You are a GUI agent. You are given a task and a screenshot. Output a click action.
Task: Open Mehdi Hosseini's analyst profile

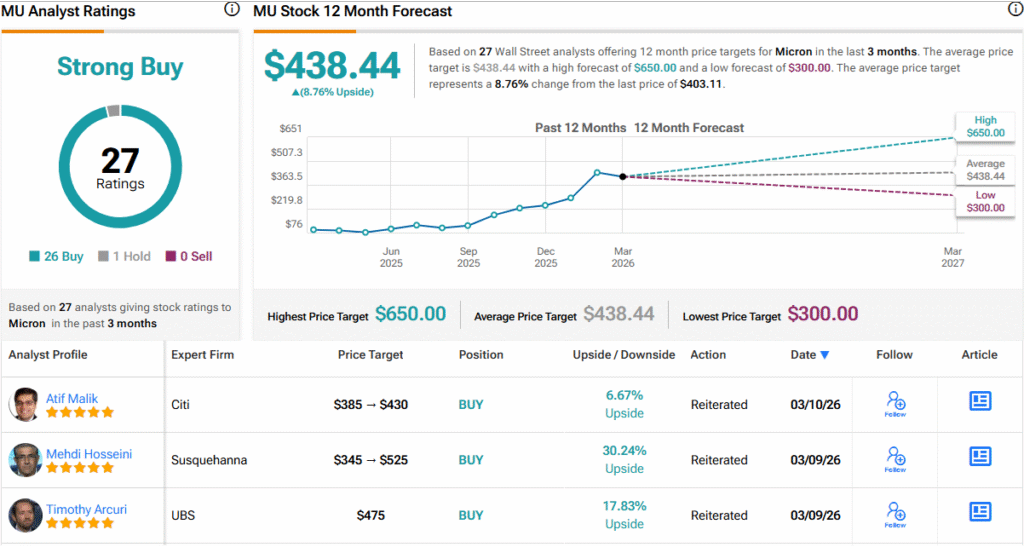point(89,454)
